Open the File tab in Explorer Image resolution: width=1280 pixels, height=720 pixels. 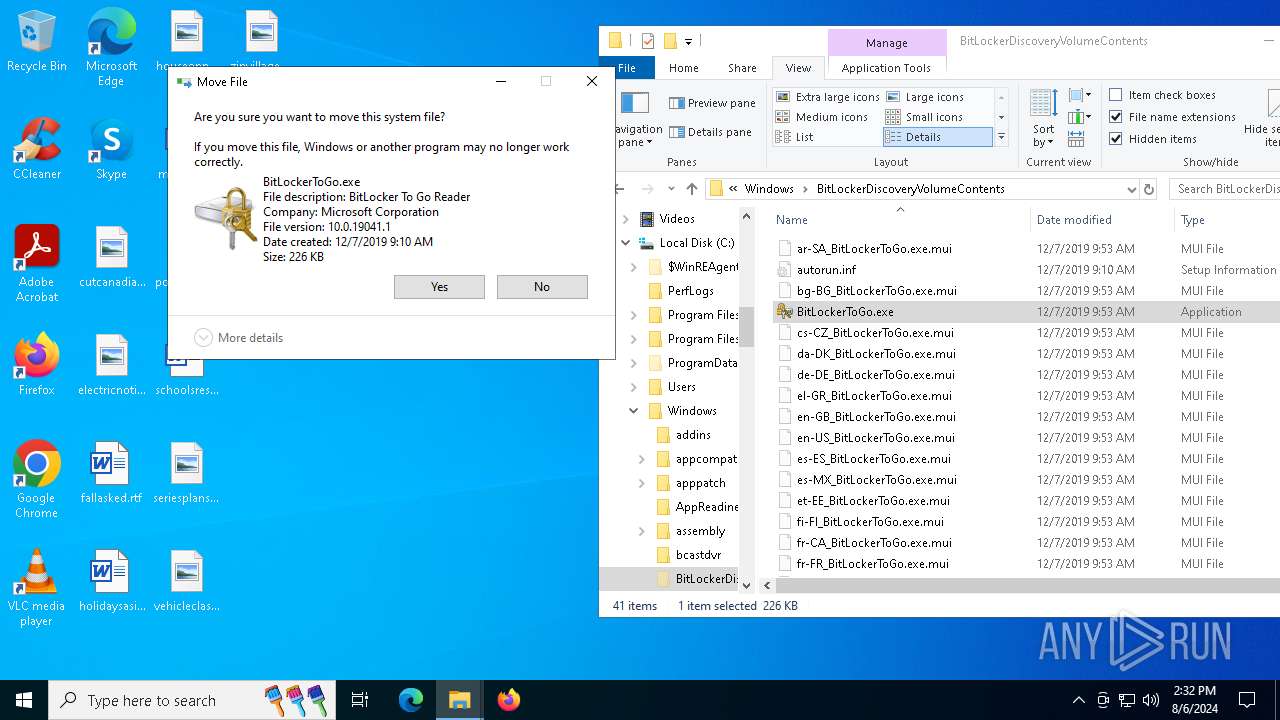point(627,68)
